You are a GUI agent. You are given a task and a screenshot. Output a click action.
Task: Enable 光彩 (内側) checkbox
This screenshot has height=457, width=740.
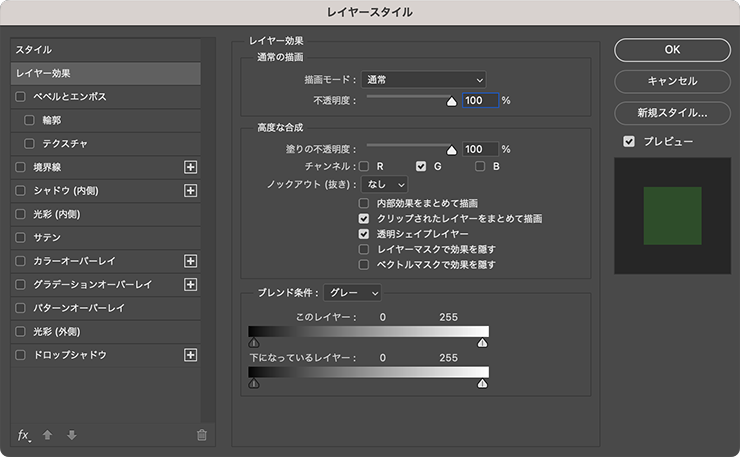coord(20,214)
